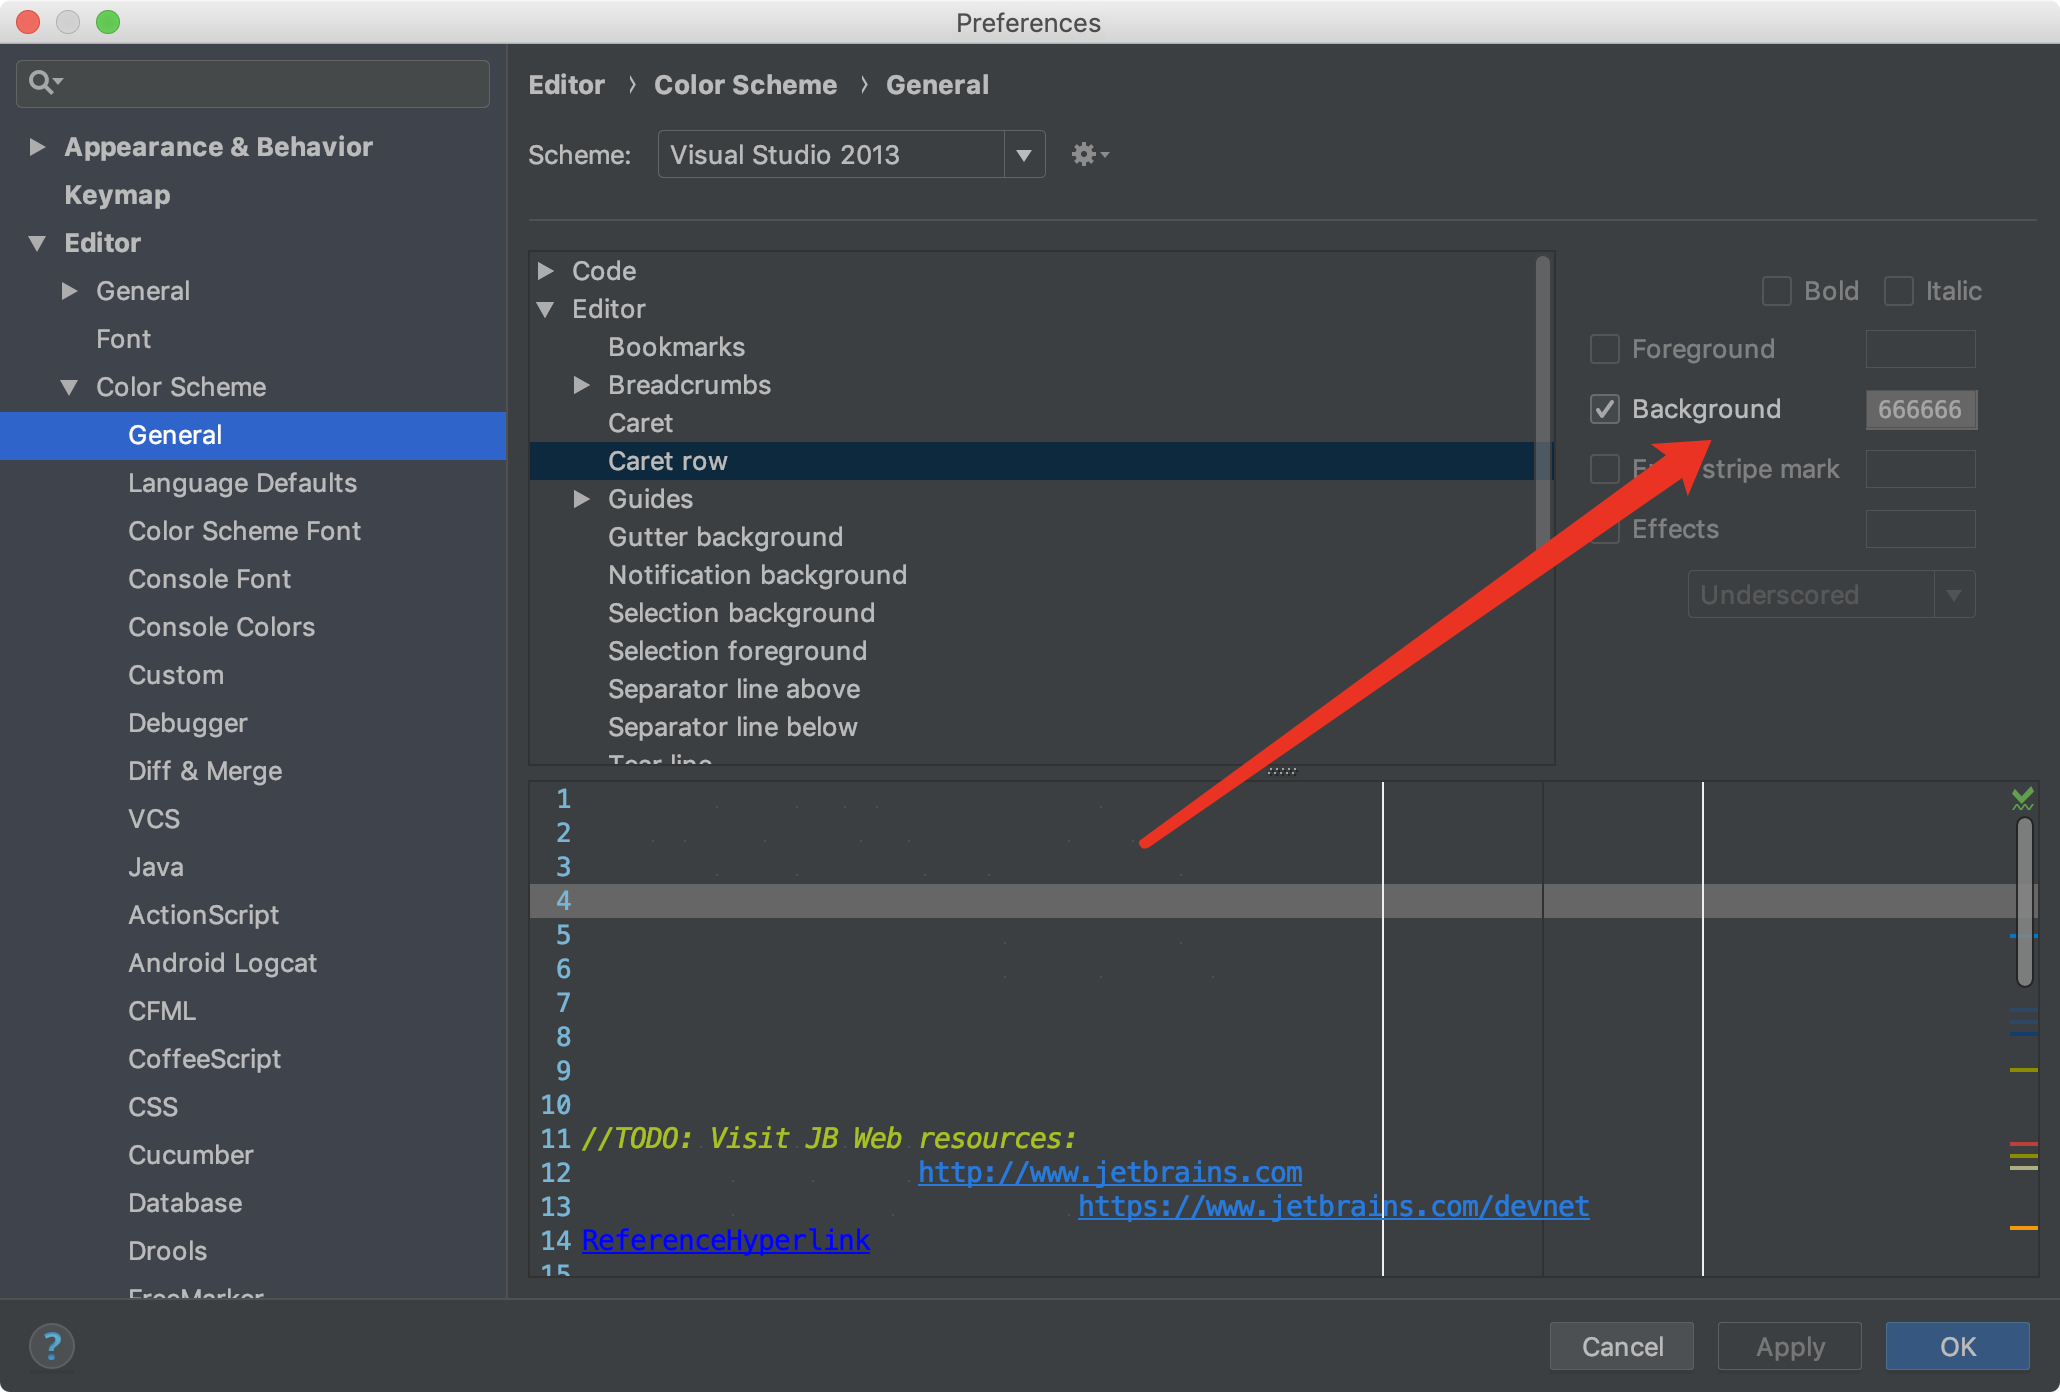Uncheck the Background checkbox

(1605, 409)
